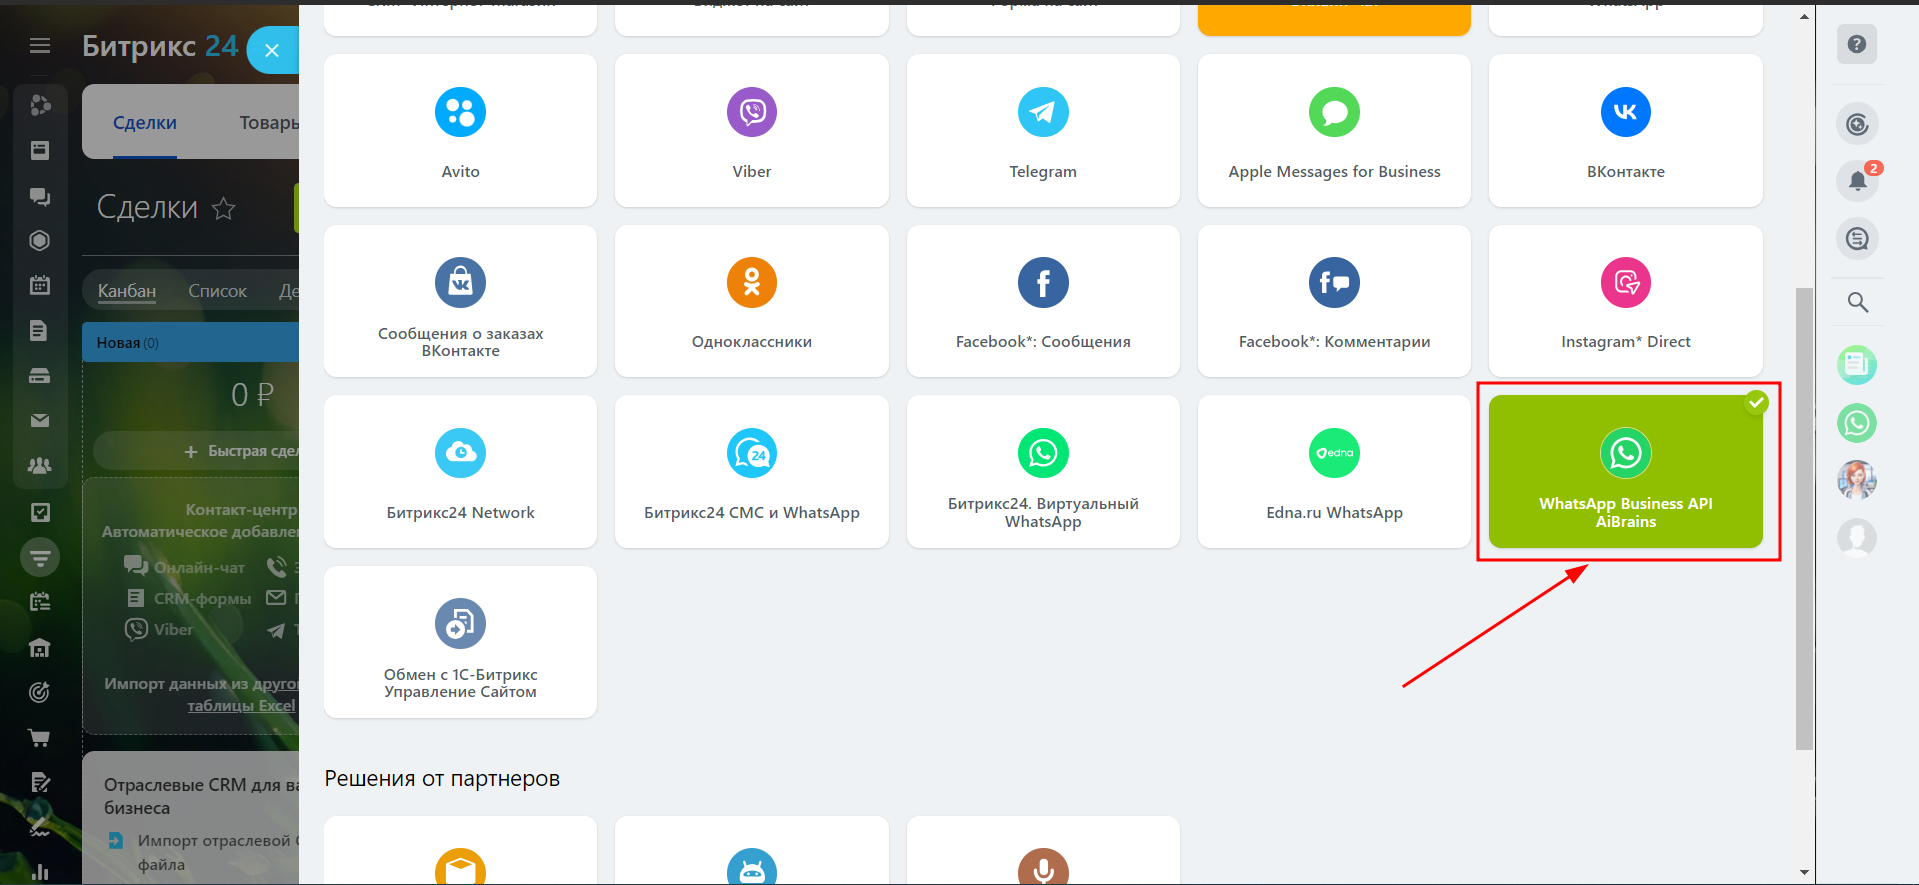Select the ВКонтакте channel card
This screenshot has height=885, width=1919.
pos(1626,131)
